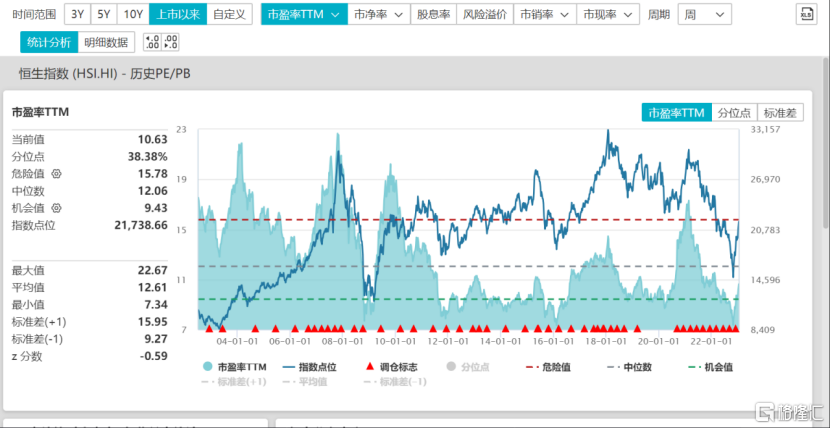Click the 当前值 10.63 value
This screenshot has height=429, width=830.
152,140
